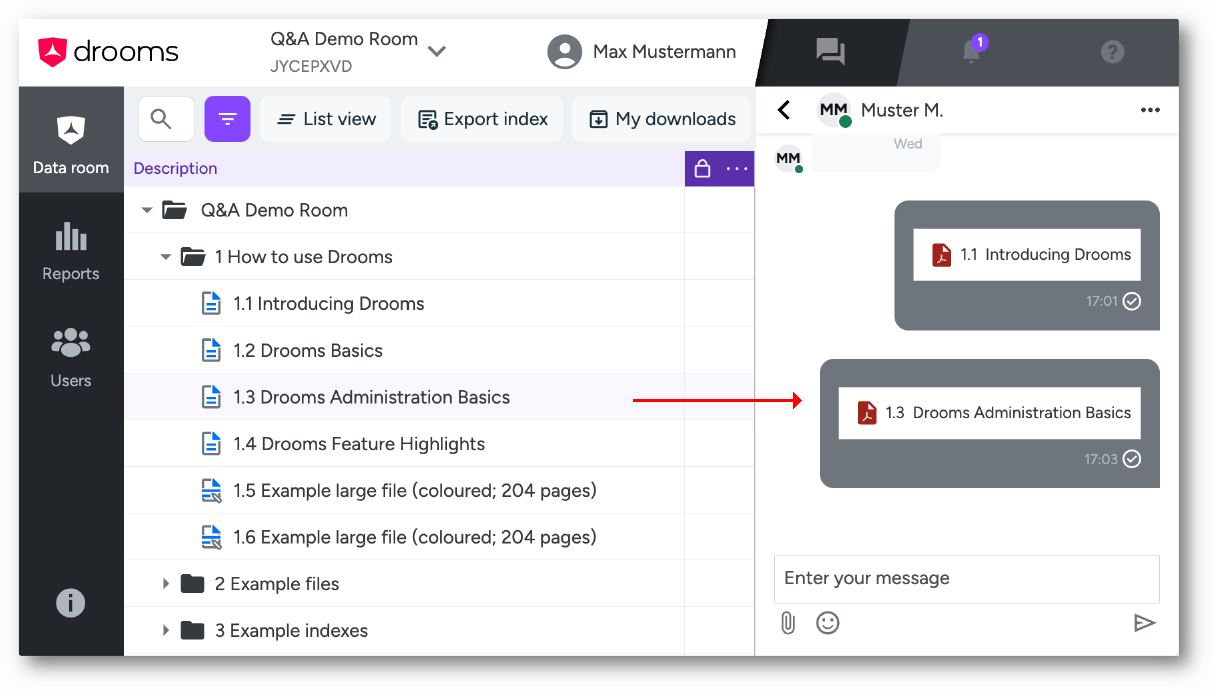The height and width of the screenshot is (695, 1215).
Task: Click the lock icon in column header
Action: (x=702, y=169)
